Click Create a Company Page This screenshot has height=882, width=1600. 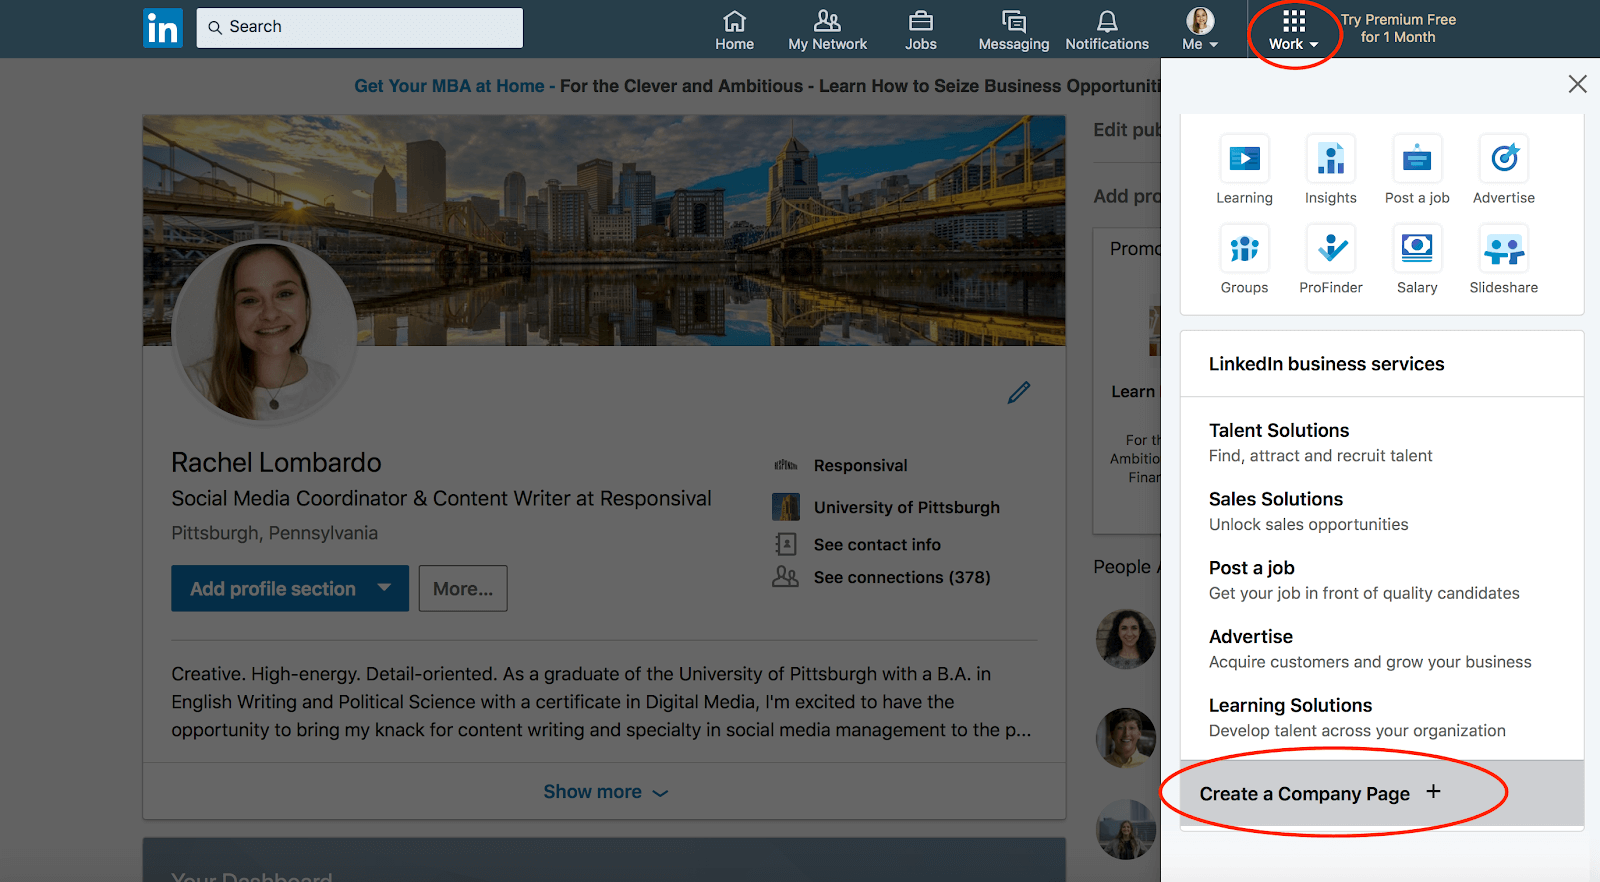tap(1382, 793)
